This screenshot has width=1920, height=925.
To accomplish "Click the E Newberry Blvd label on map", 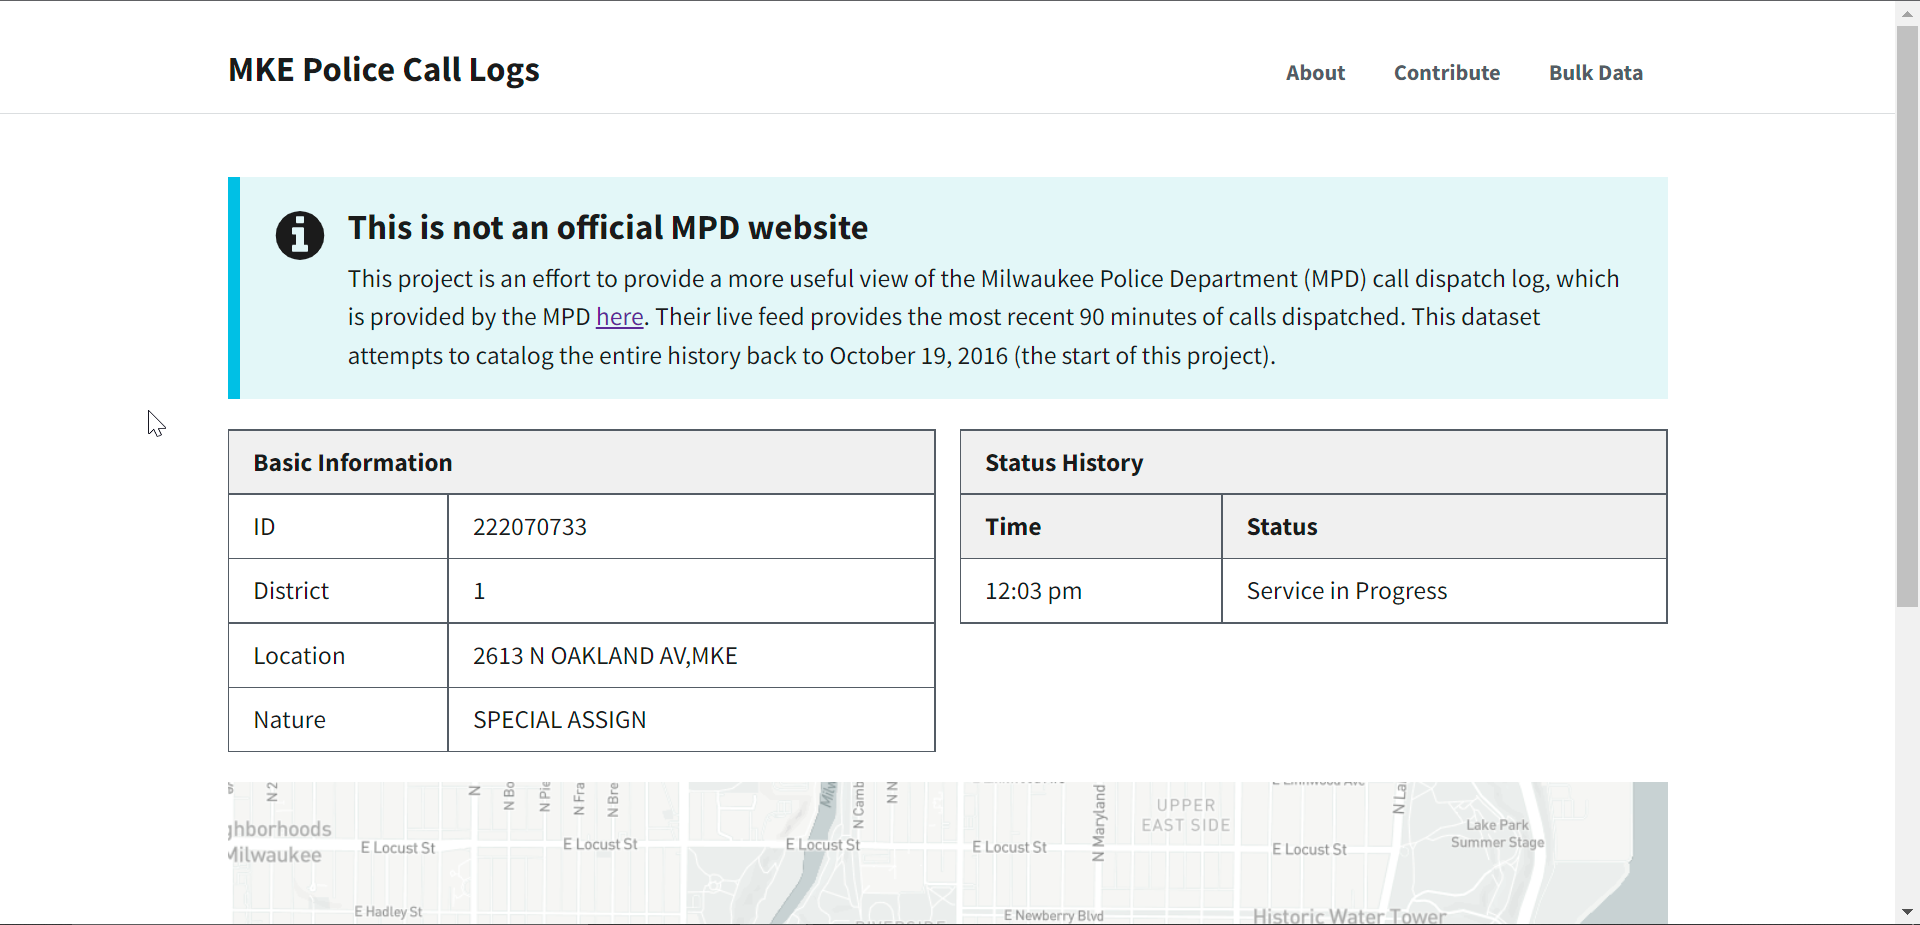I will click(x=1054, y=916).
